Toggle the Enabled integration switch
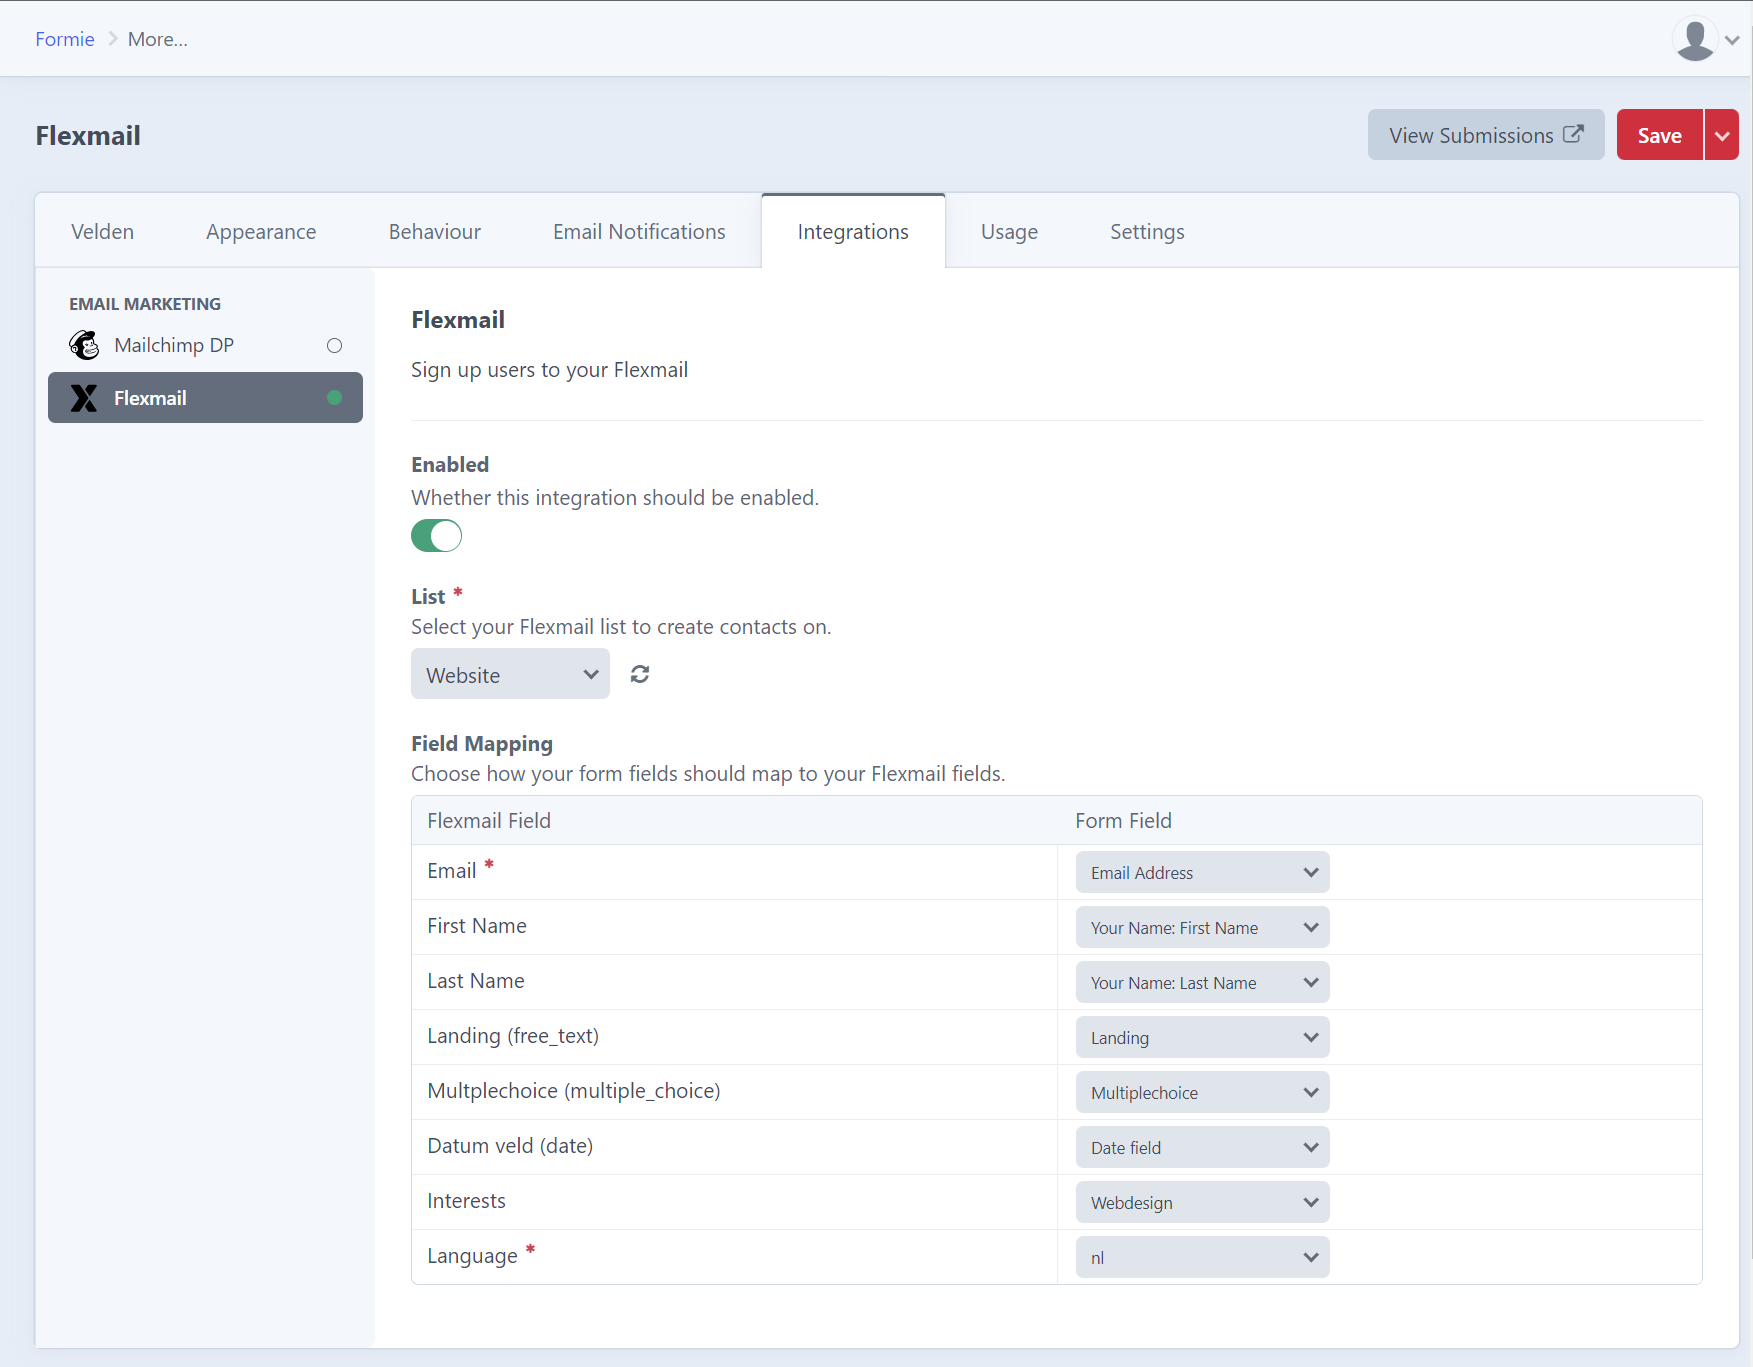The height and width of the screenshot is (1367, 1753). pyautogui.click(x=437, y=536)
